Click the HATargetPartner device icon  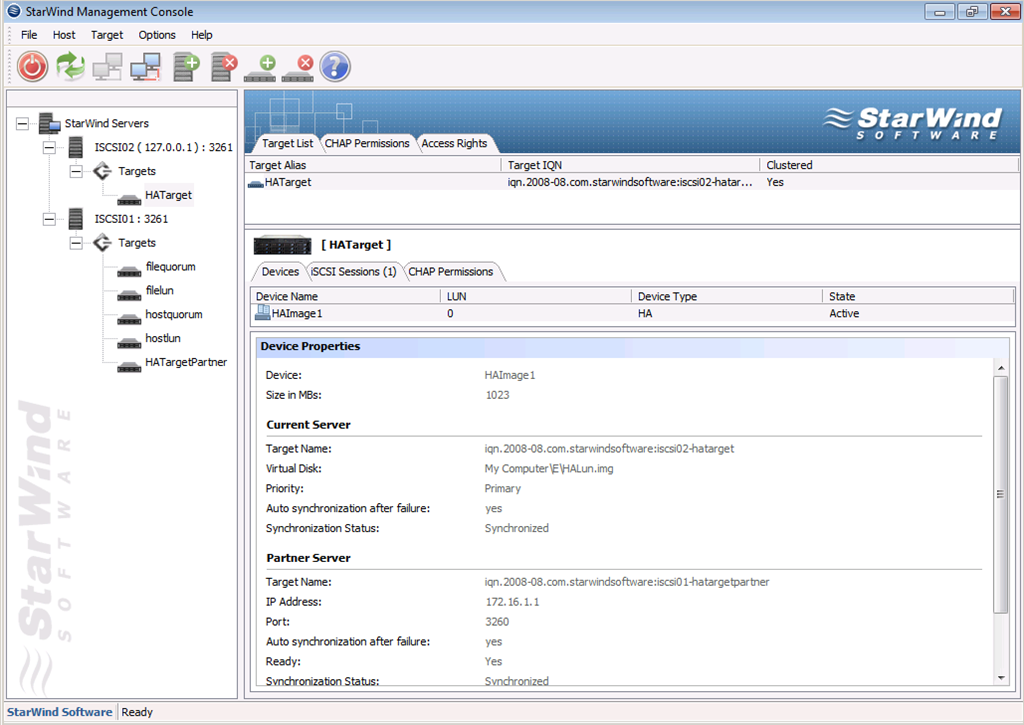pyautogui.click(x=129, y=366)
